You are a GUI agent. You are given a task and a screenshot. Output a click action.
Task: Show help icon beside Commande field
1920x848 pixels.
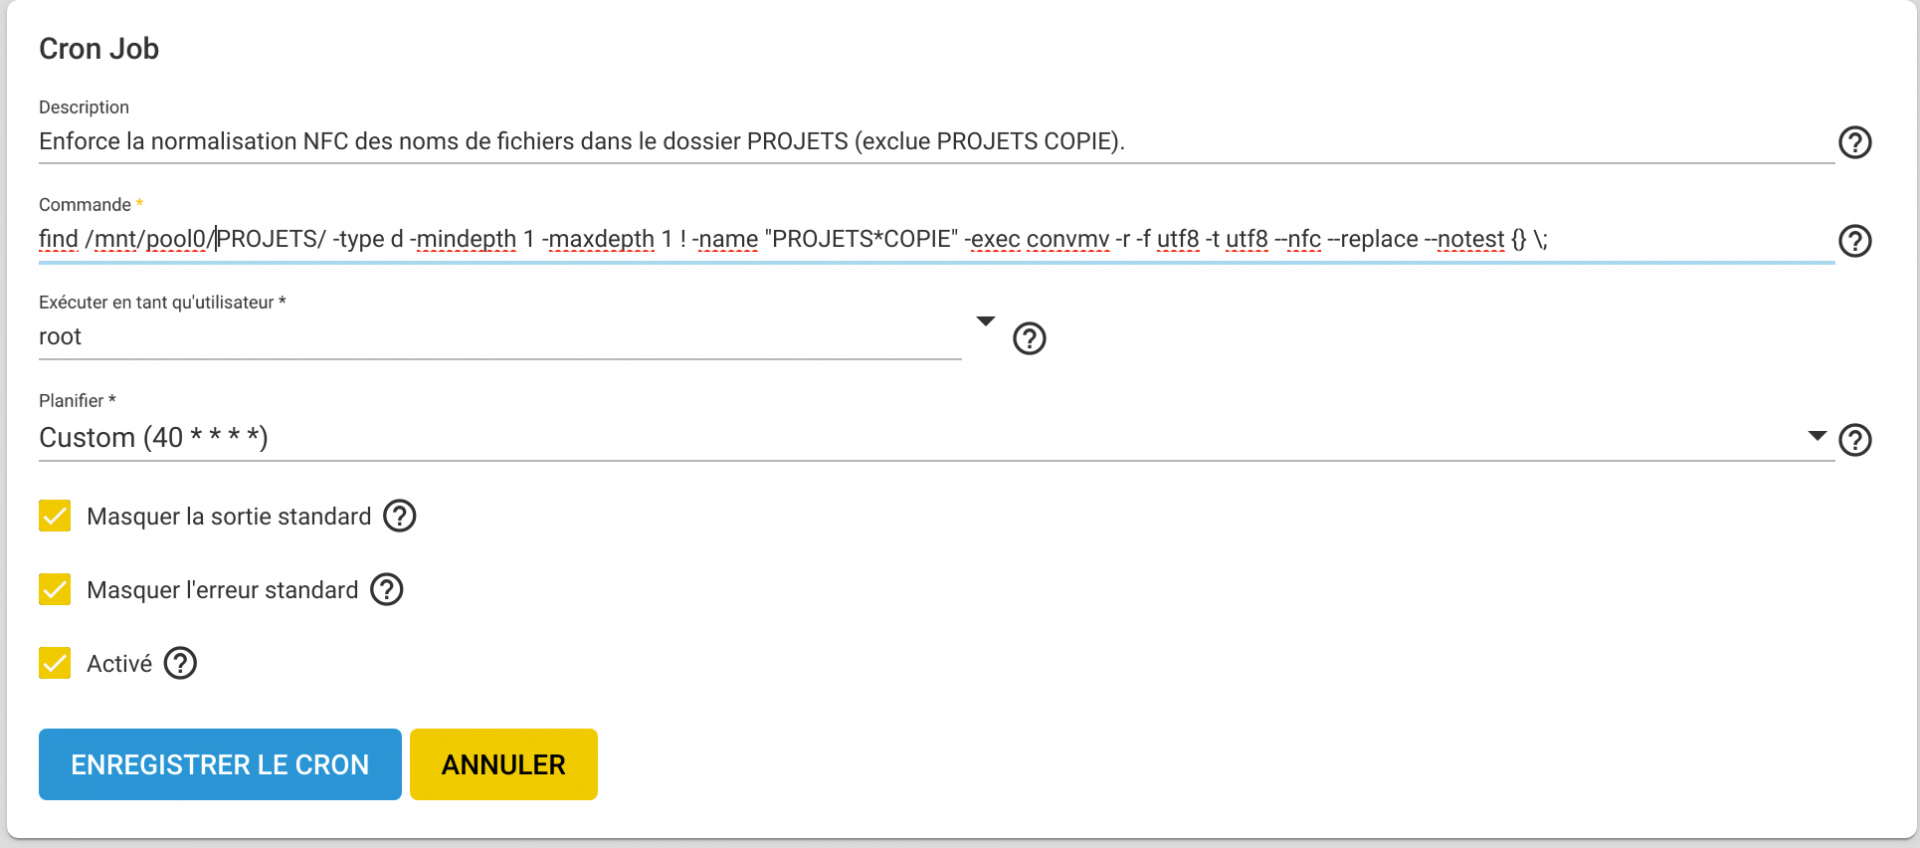pyautogui.click(x=1855, y=241)
